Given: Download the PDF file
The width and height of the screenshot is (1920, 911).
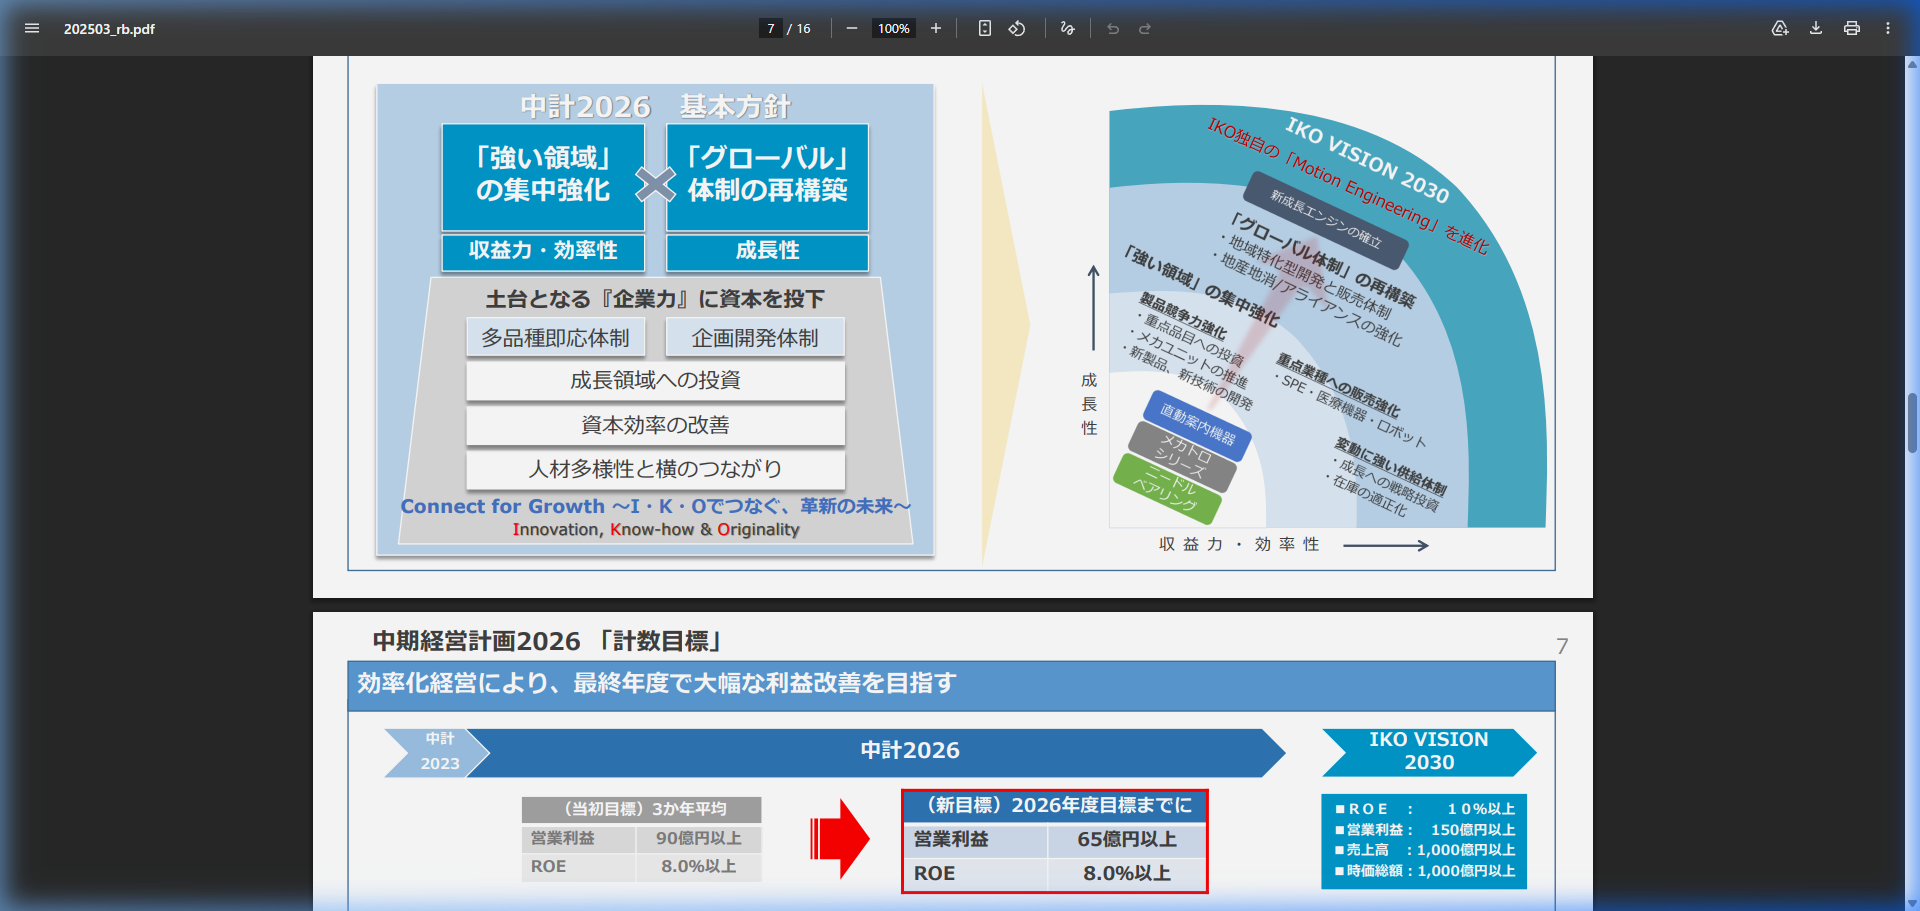Looking at the screenshot, I should point(1815,29).
